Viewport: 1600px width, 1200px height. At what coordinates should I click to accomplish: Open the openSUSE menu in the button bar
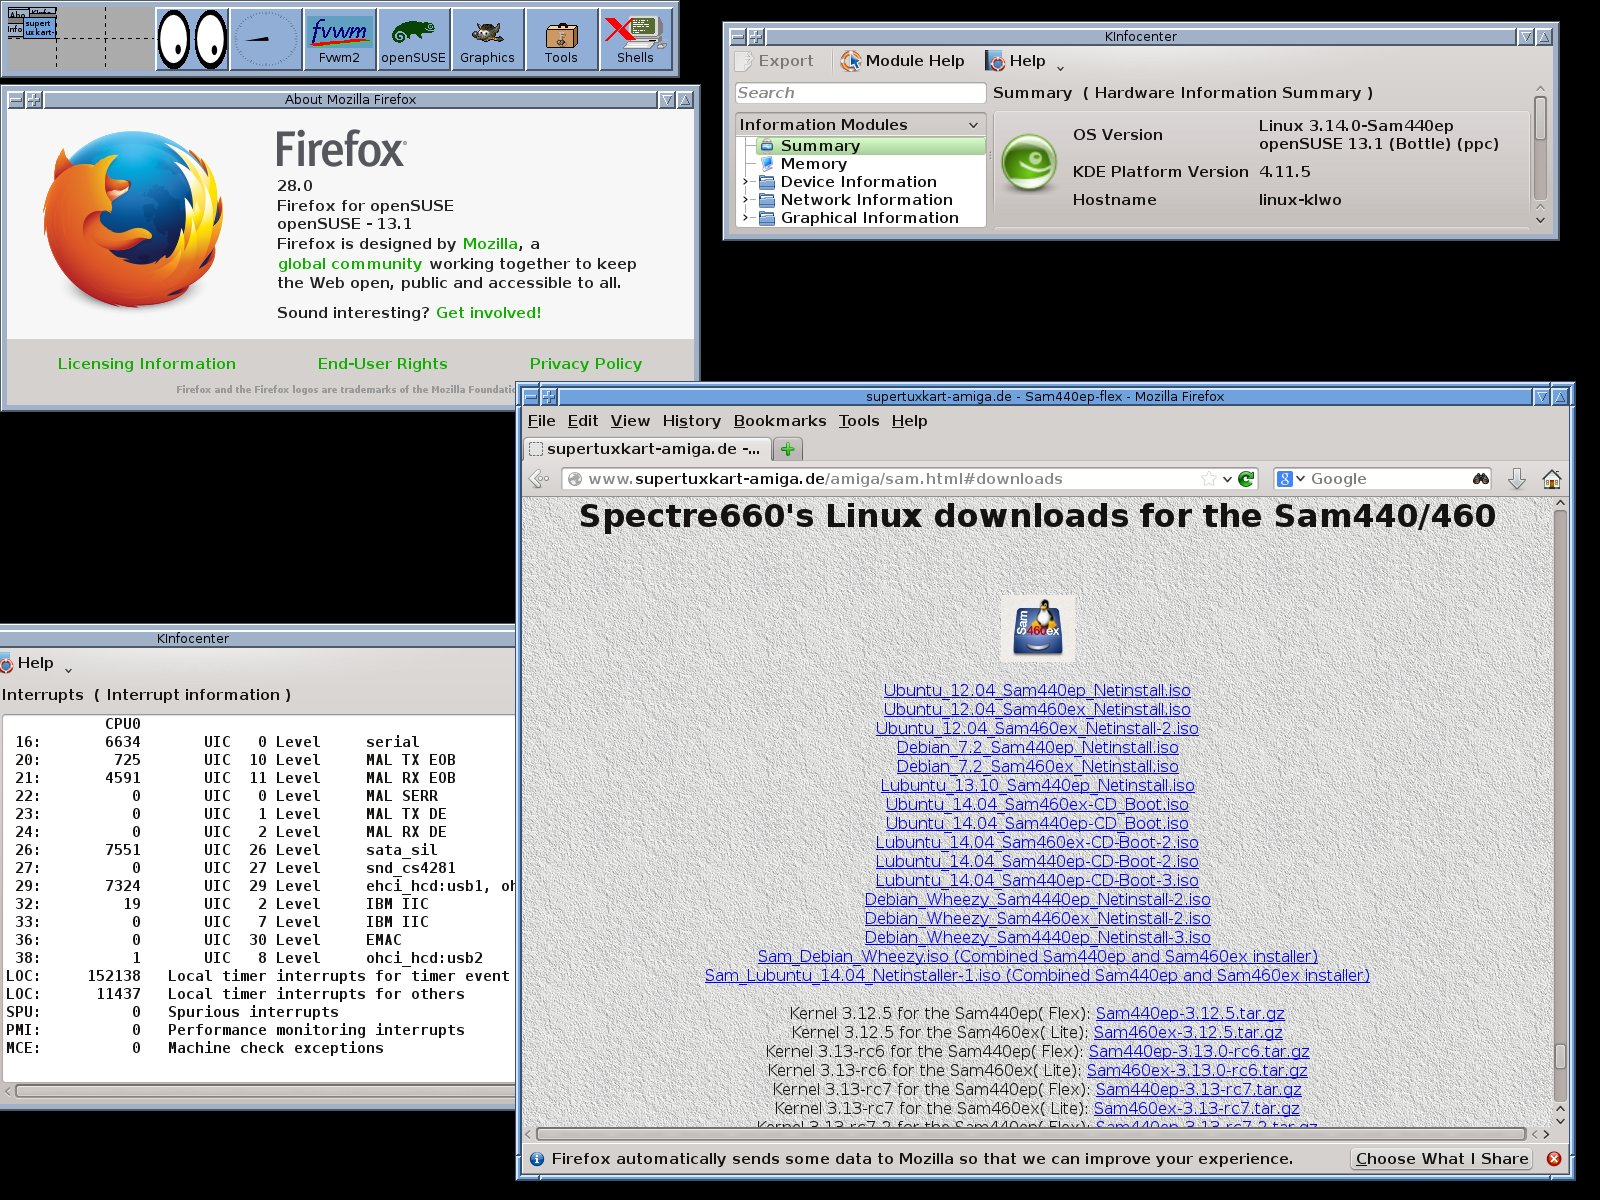(413, 40)
